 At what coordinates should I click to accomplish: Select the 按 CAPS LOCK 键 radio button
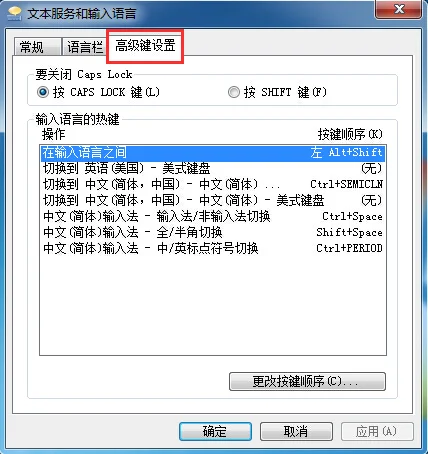pos(43,92)
